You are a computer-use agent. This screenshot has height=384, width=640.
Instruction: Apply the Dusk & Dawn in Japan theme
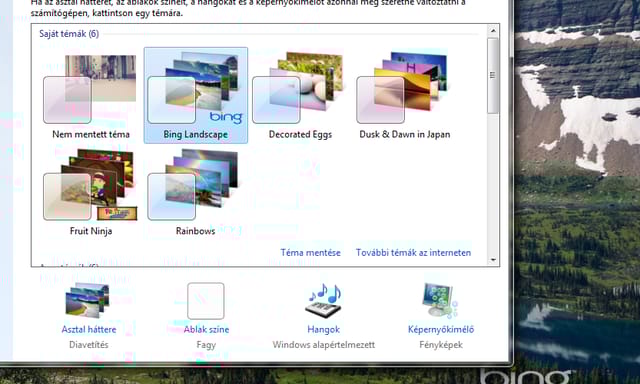click(x=404, y=95)
